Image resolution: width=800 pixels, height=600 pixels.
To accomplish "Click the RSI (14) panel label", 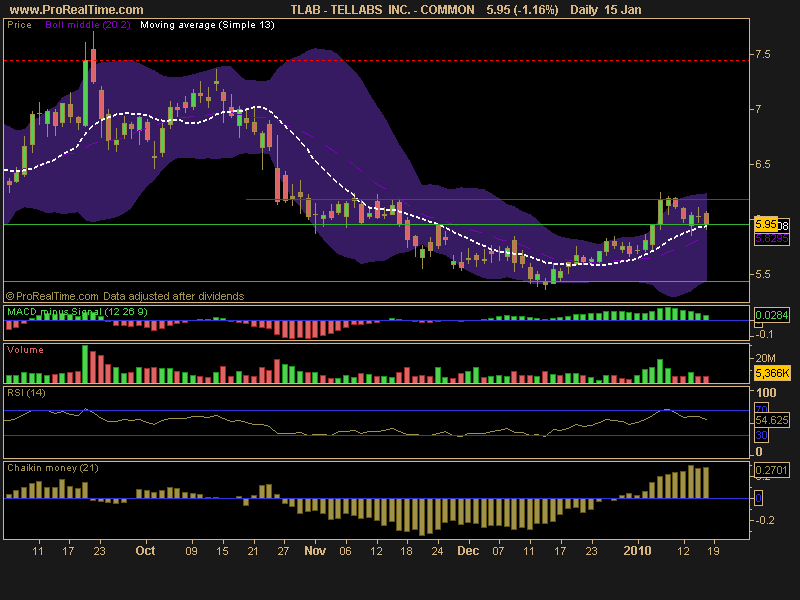I will pyautogui.click(x=26, y=393).
